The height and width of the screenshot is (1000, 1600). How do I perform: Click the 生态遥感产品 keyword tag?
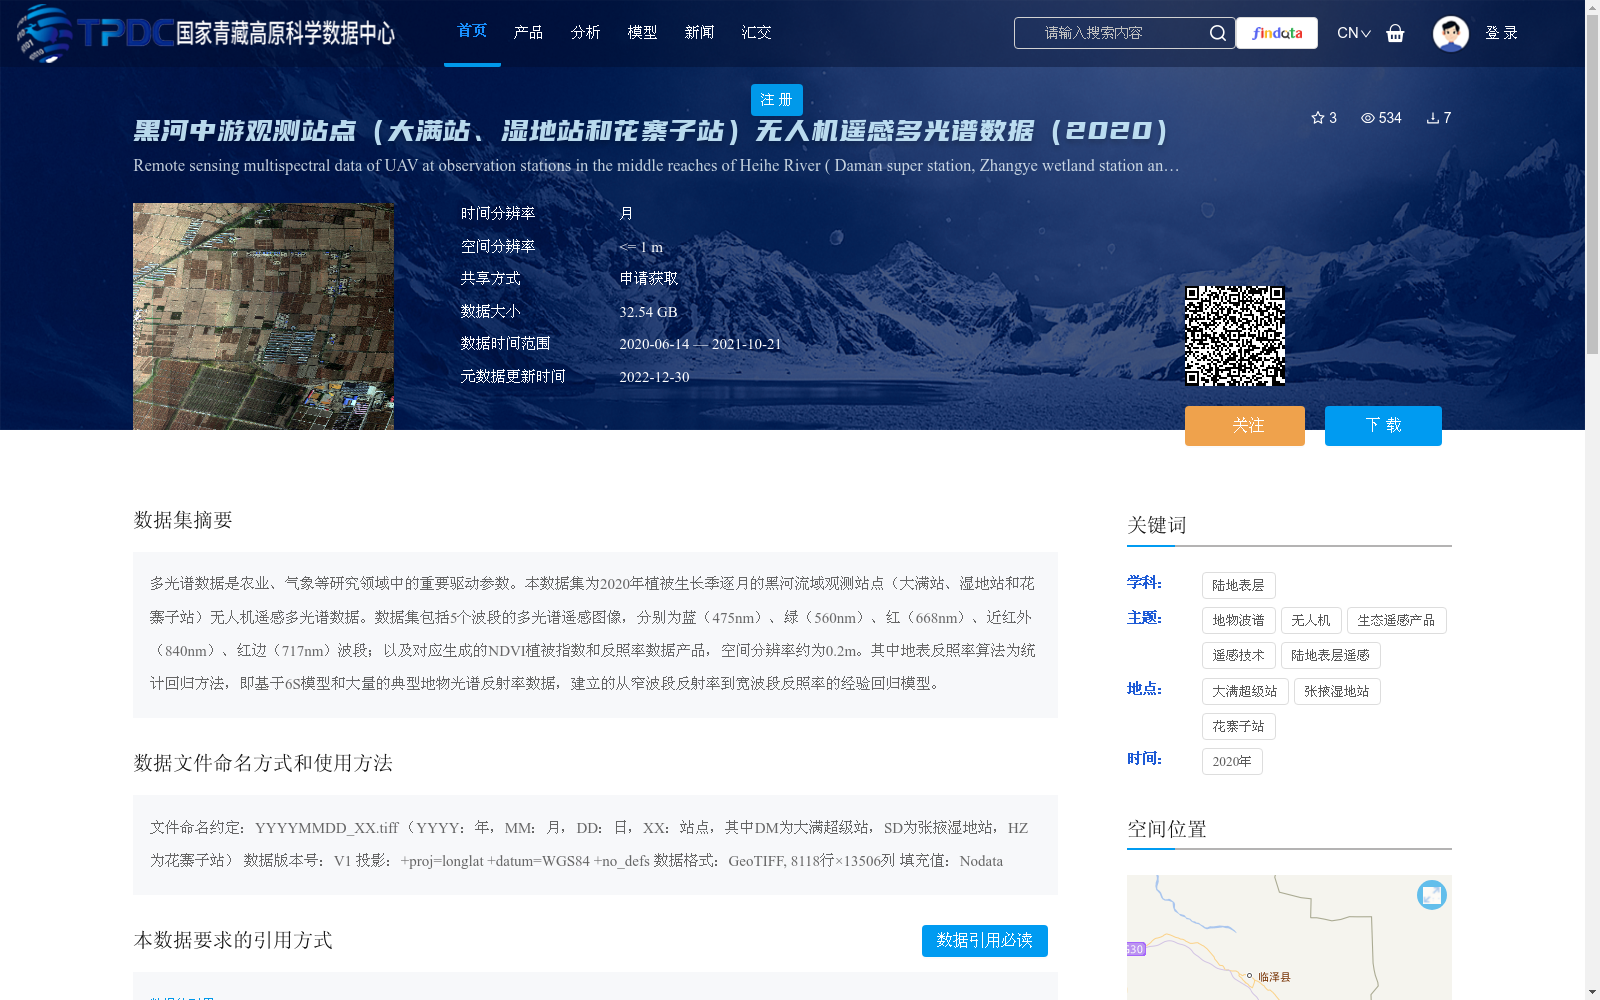point(1396,621)
